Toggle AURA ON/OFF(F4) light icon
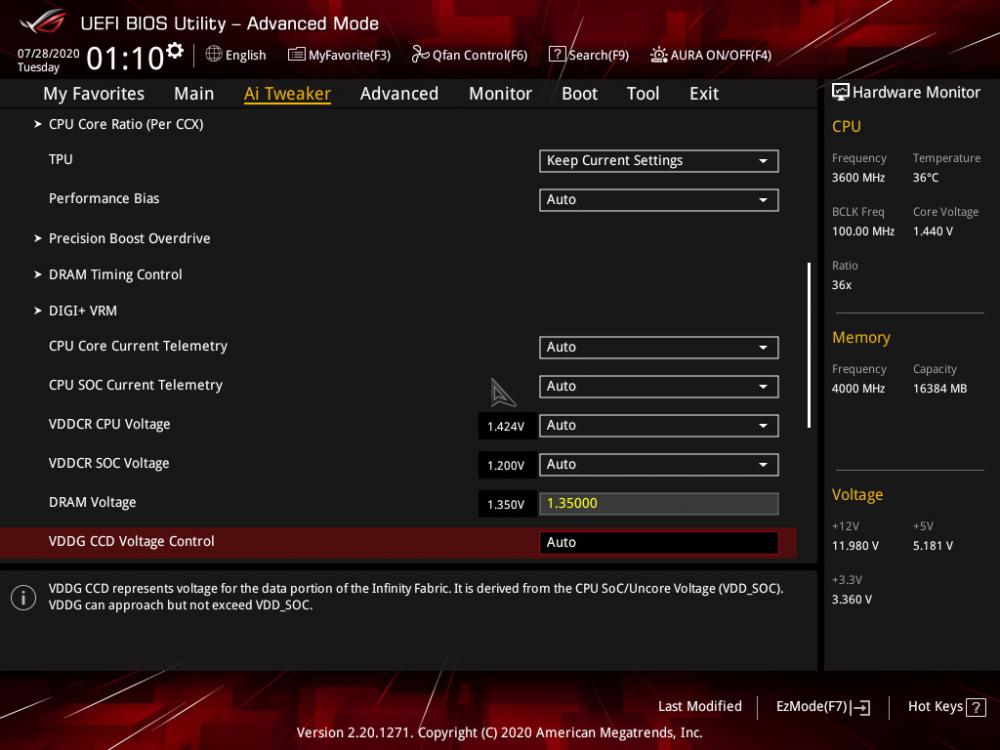 click(x=658, y=55)
